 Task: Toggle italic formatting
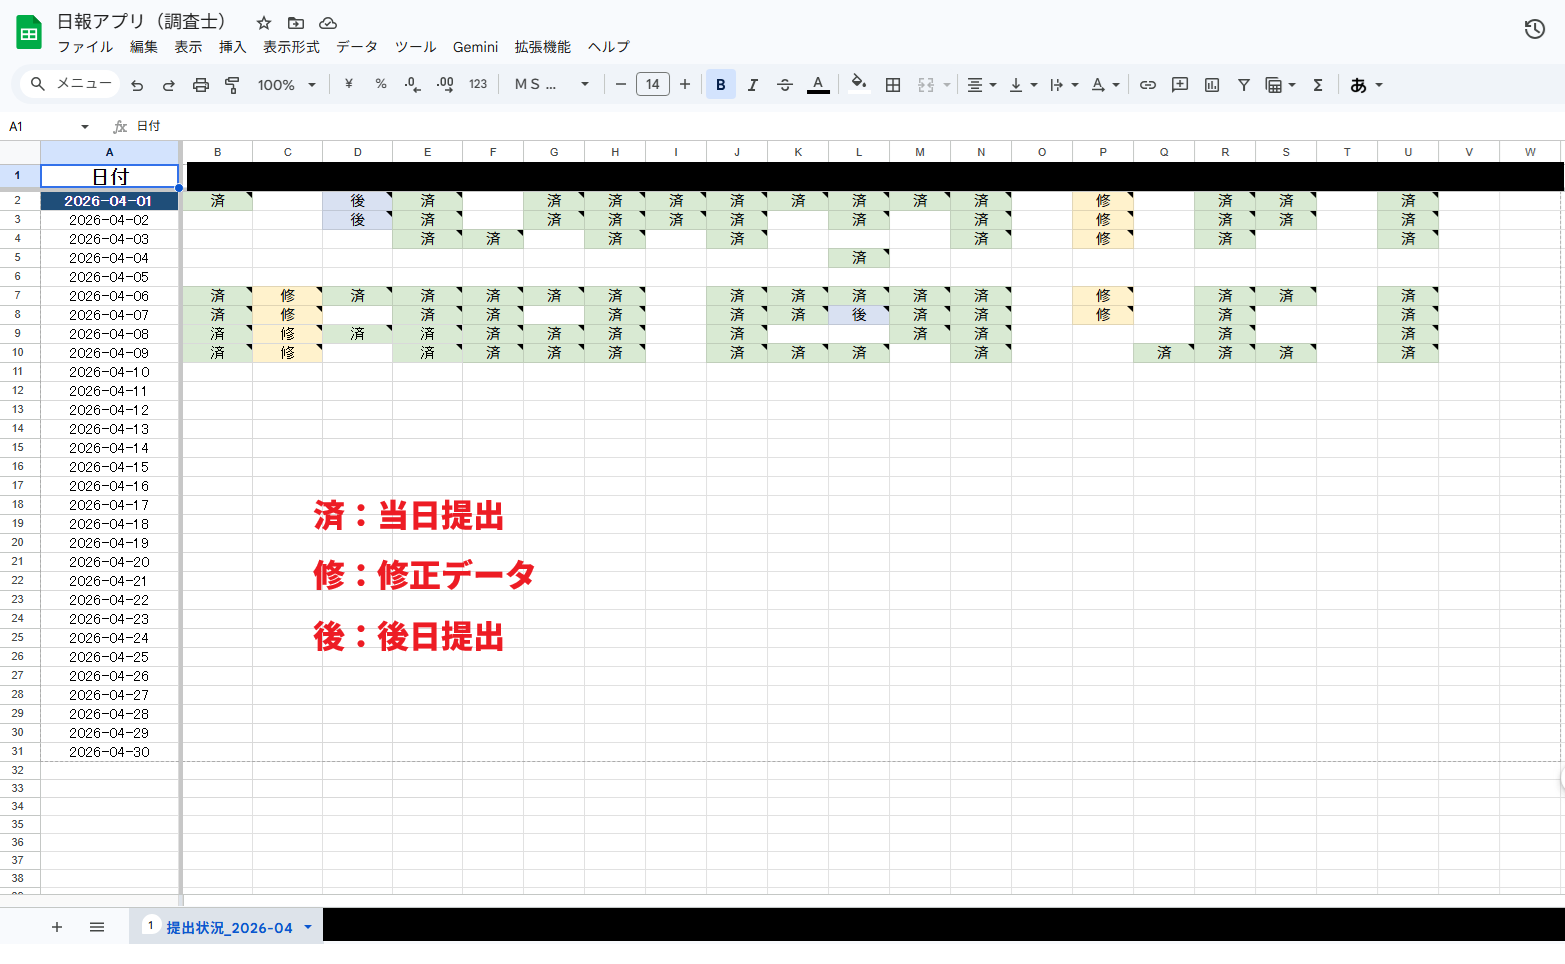pos(752,85)
